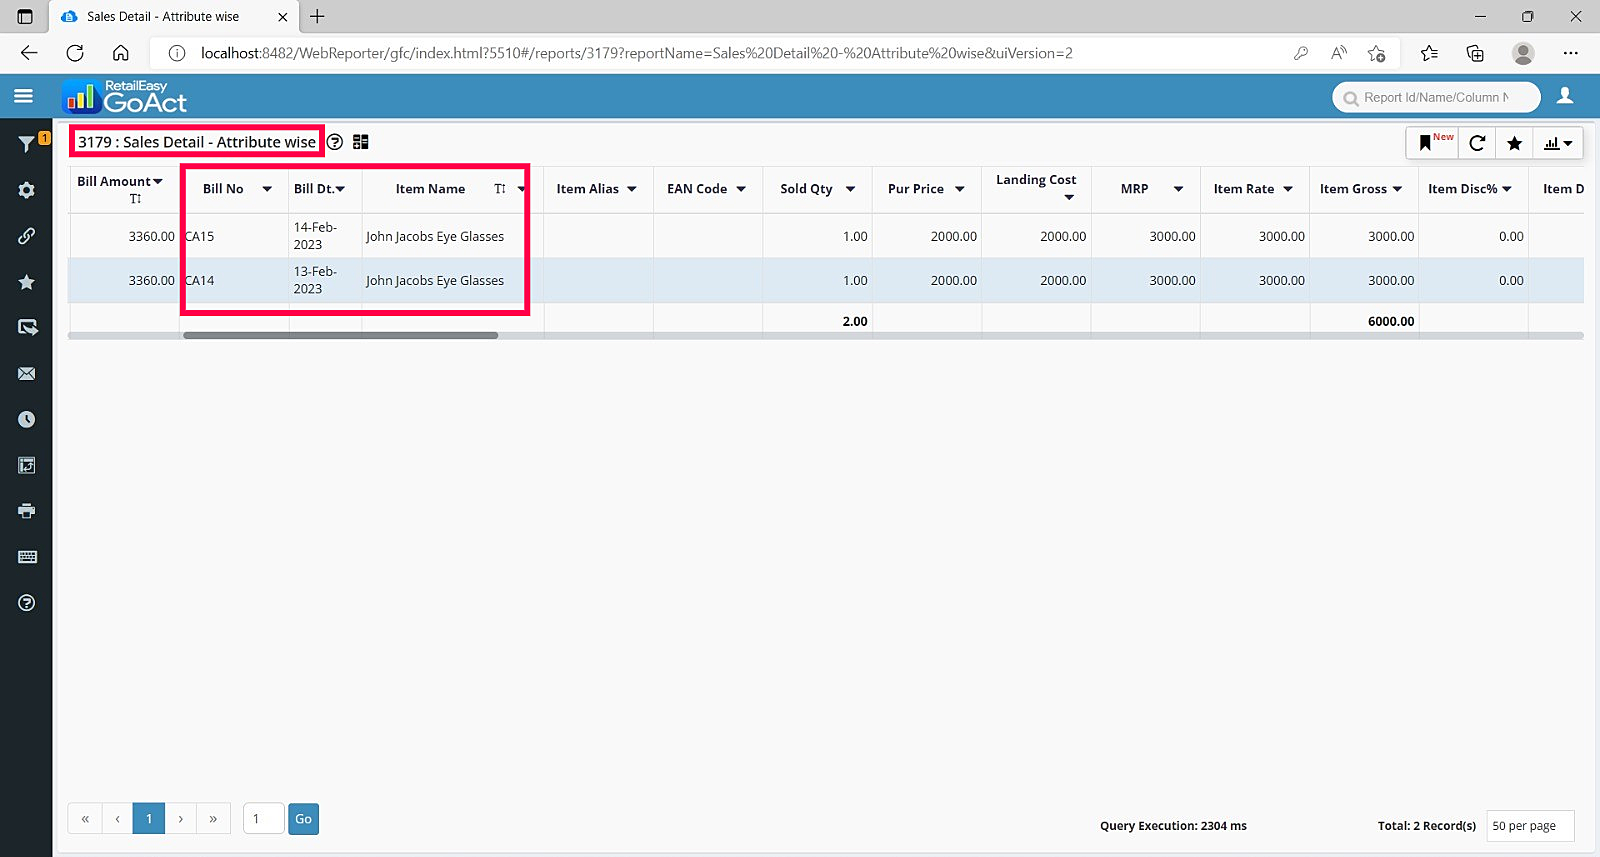Screen dimensions: 1600x857
Task: Click the envelope mail icon in sidebar
Action: 27,374
